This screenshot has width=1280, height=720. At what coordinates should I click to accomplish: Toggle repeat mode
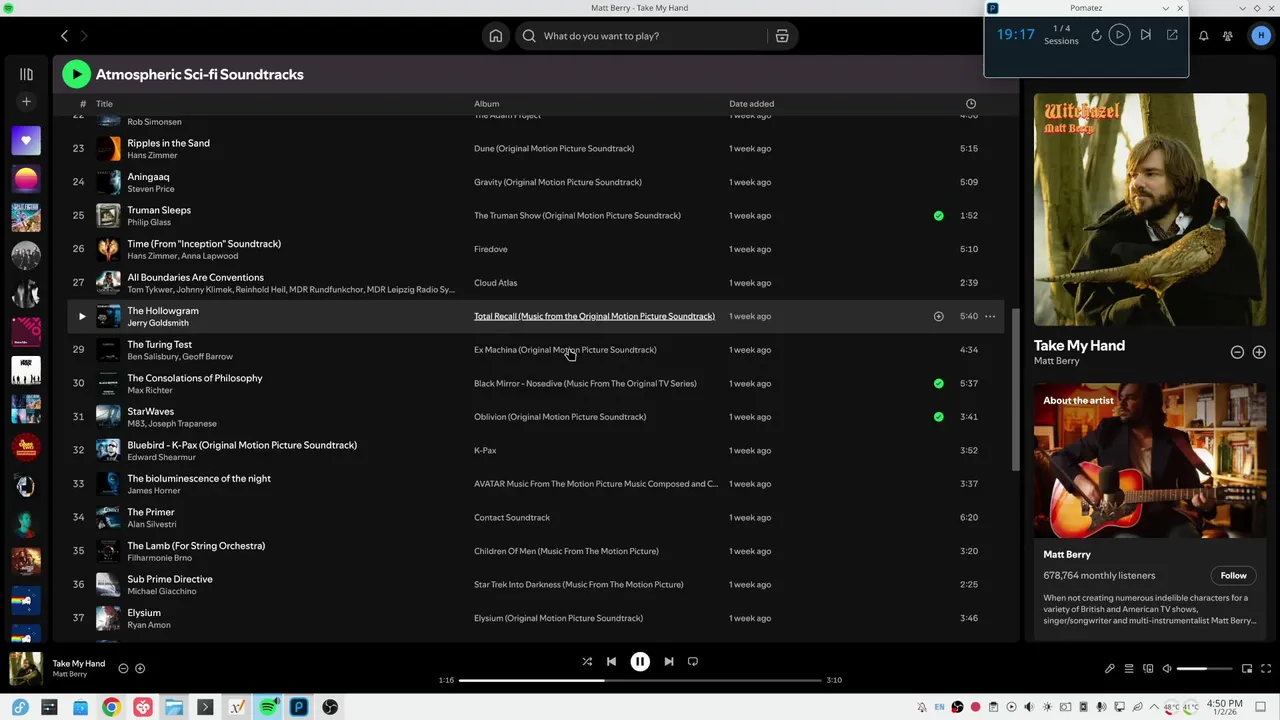click(x=693, y=661)
